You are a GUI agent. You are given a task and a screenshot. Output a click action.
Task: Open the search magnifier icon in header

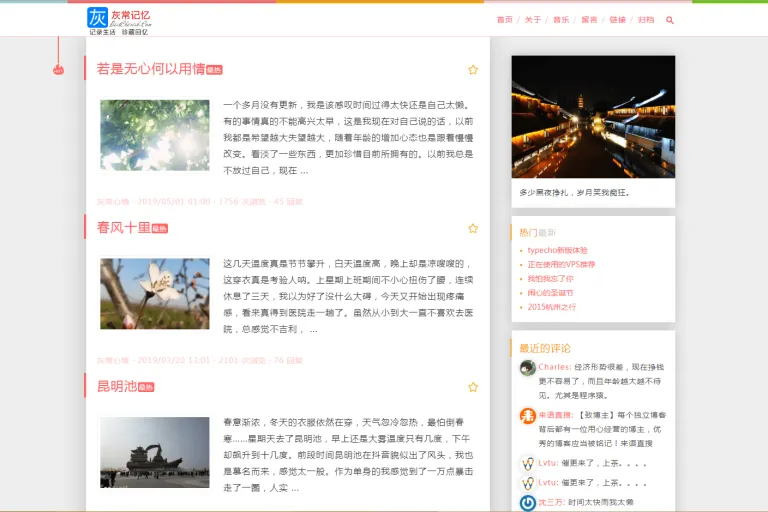click(670, 20)
